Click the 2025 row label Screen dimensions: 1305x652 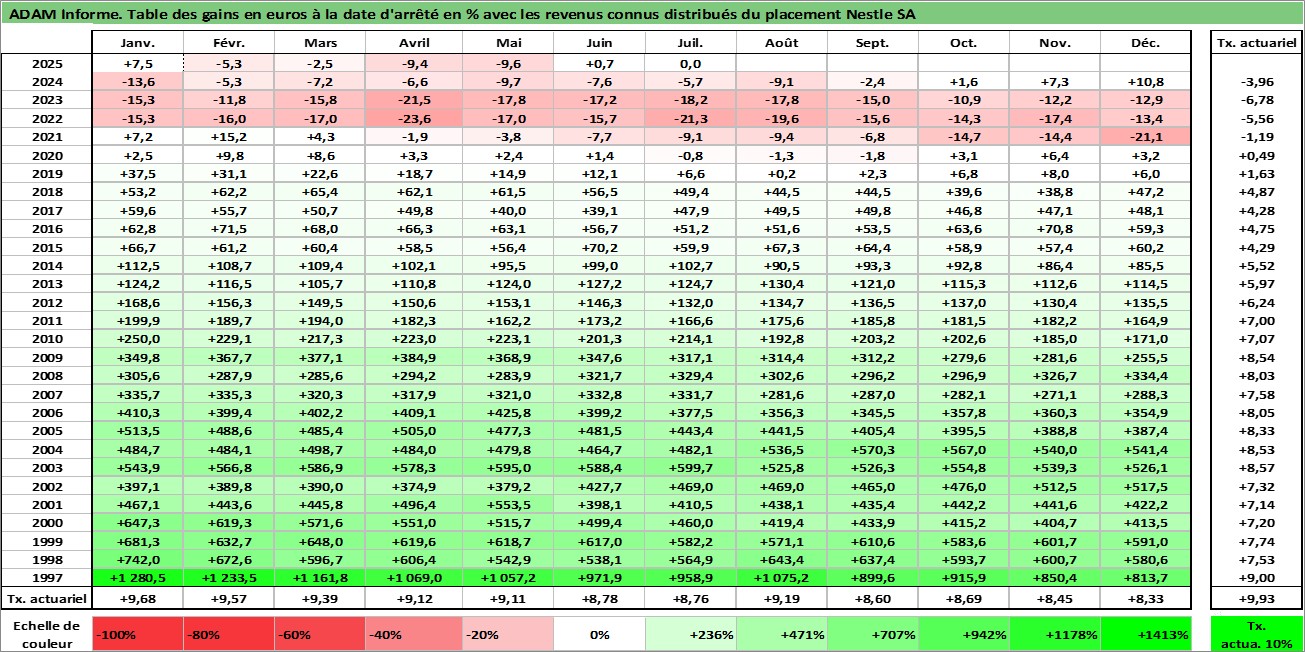tap(46, 63)
